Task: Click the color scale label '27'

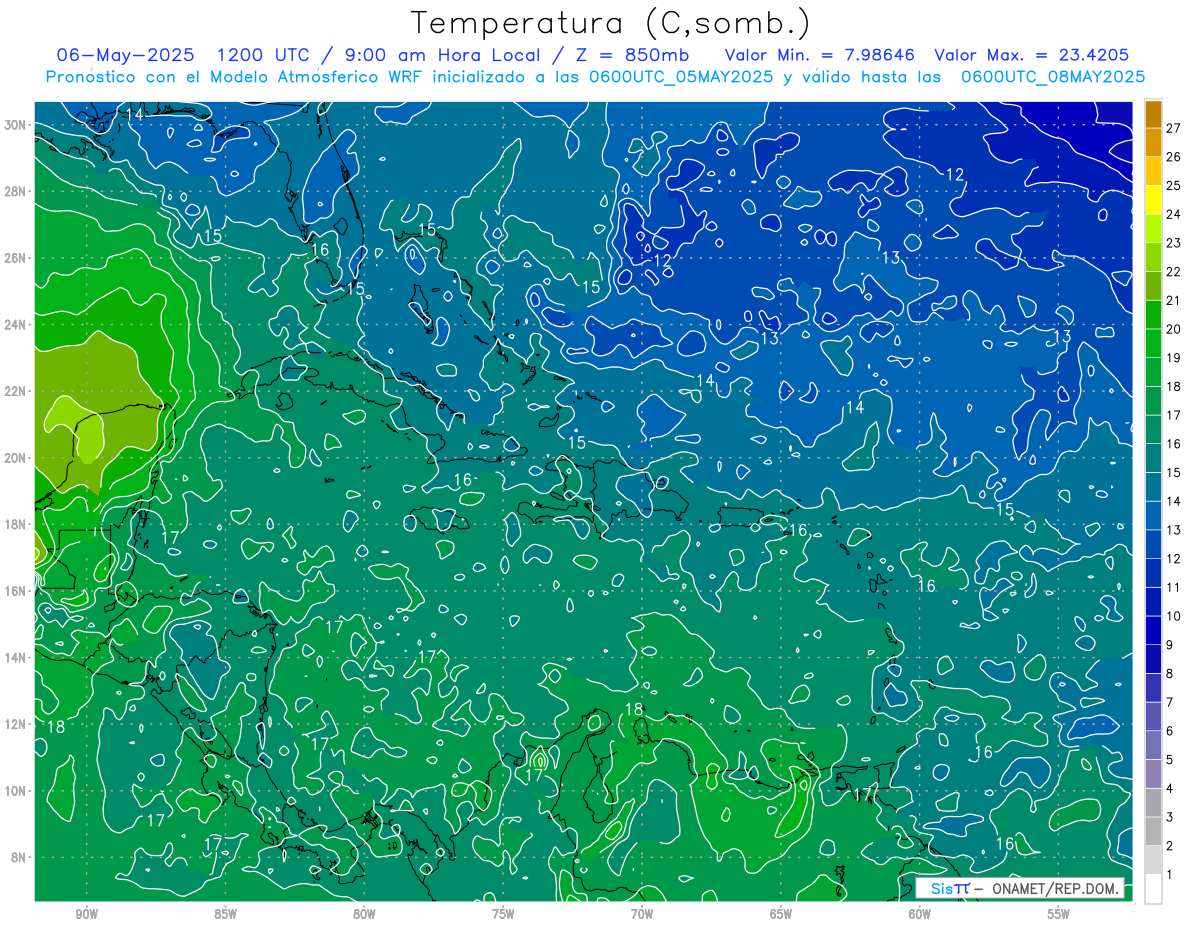Action: pos(1174,127)
